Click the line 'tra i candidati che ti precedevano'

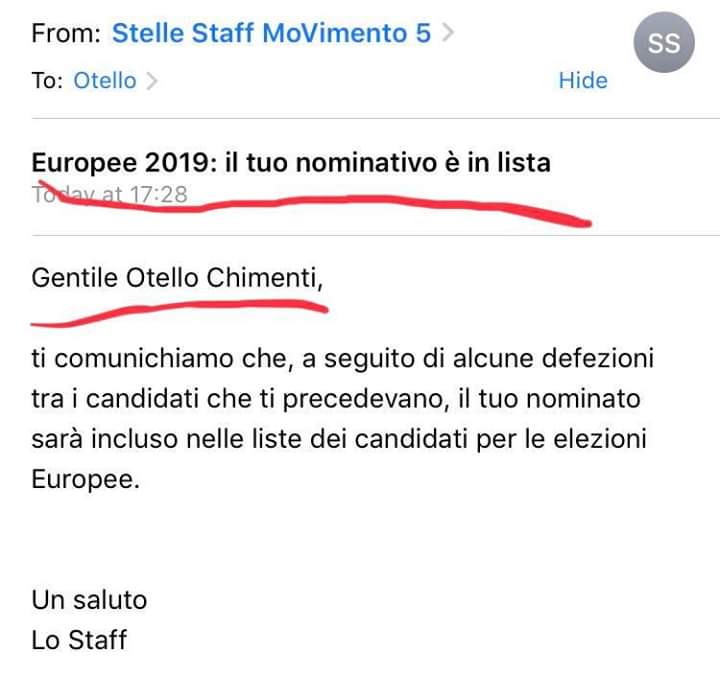pos(336,399)
